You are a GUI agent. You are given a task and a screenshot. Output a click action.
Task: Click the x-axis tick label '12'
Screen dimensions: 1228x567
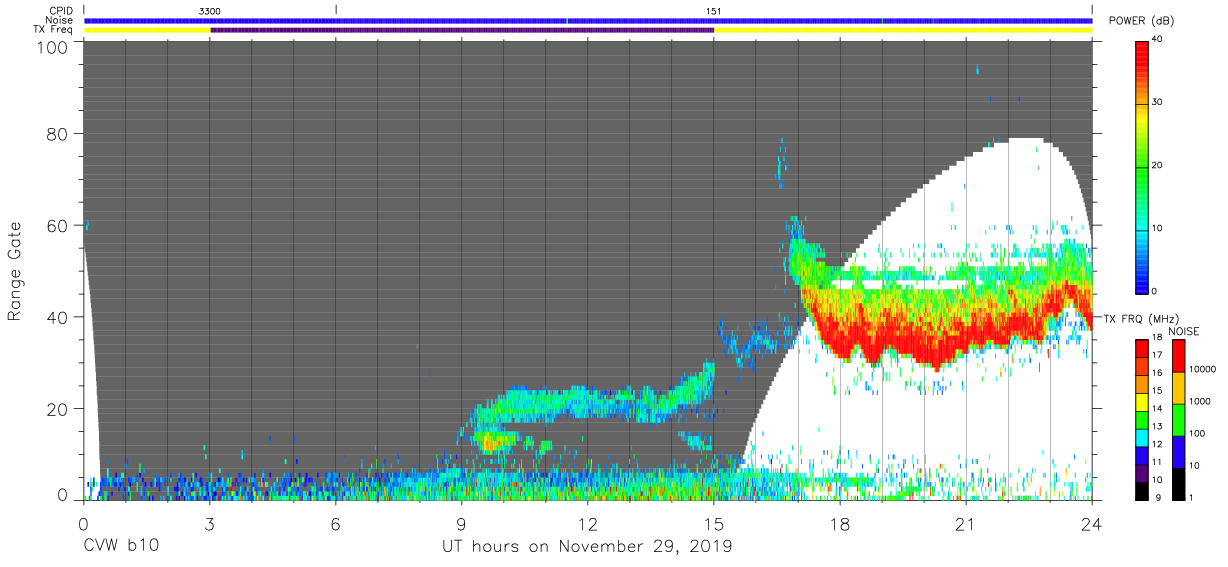[588, 524]
